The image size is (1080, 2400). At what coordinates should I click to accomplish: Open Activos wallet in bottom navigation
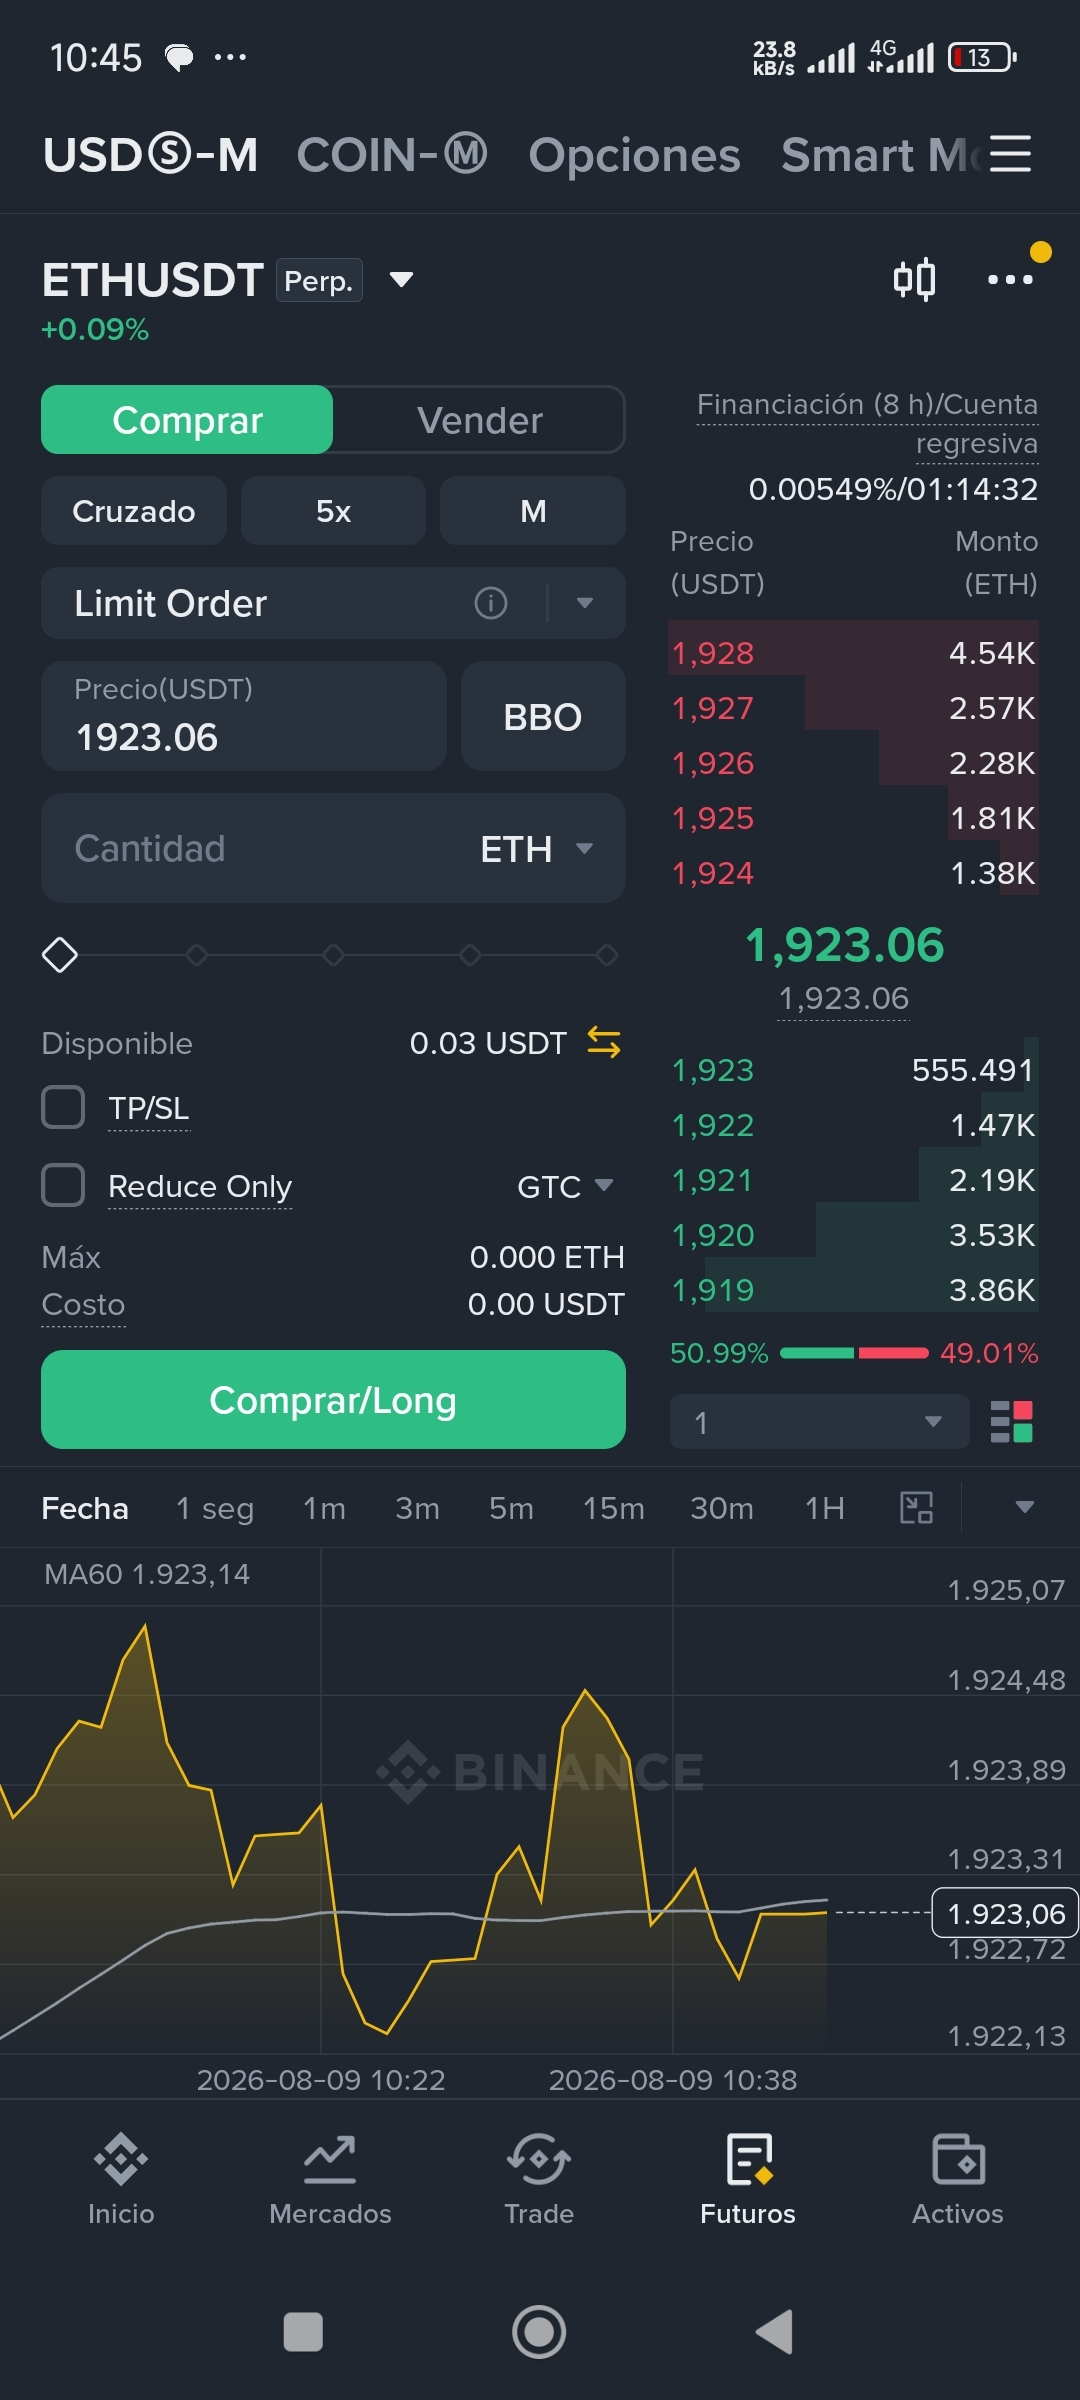click(957, 2178)
